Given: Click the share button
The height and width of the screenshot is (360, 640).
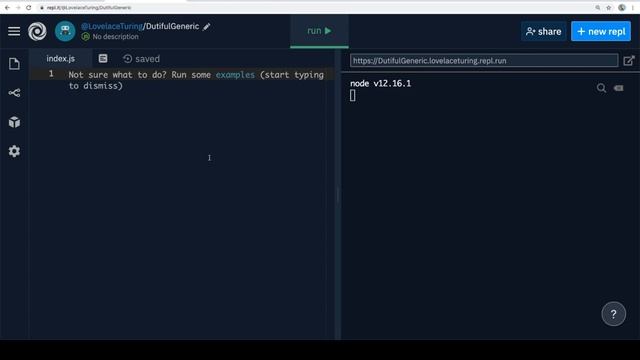Looking at the screenshot, I should (x=544, y=31).
